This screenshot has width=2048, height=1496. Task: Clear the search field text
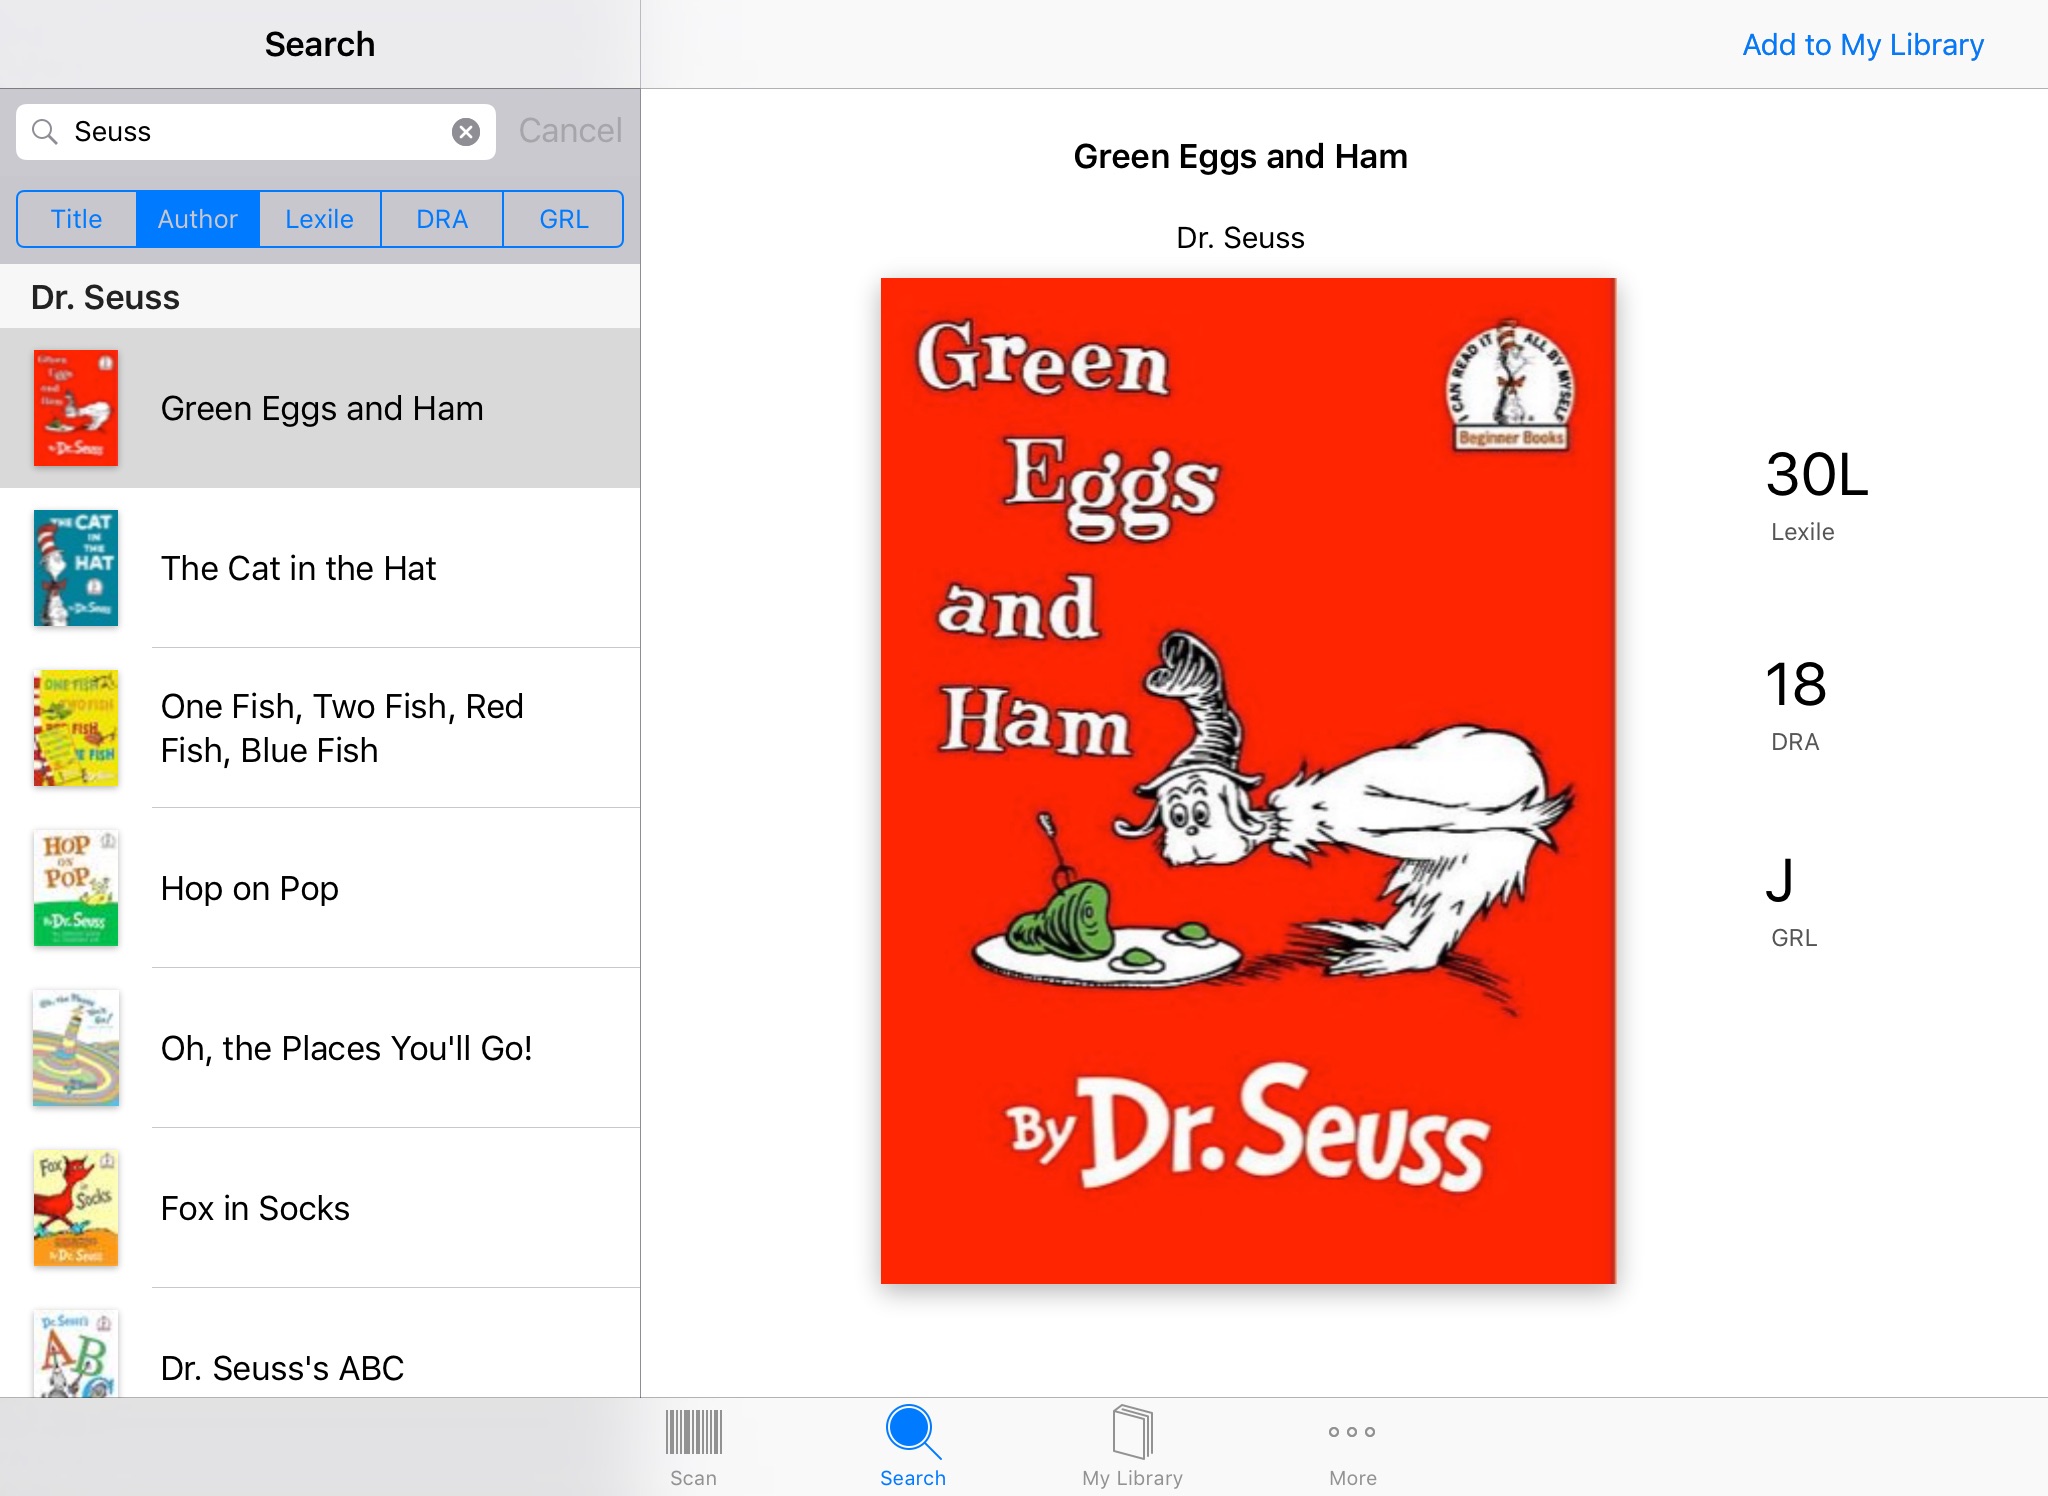tap(466, 132)
